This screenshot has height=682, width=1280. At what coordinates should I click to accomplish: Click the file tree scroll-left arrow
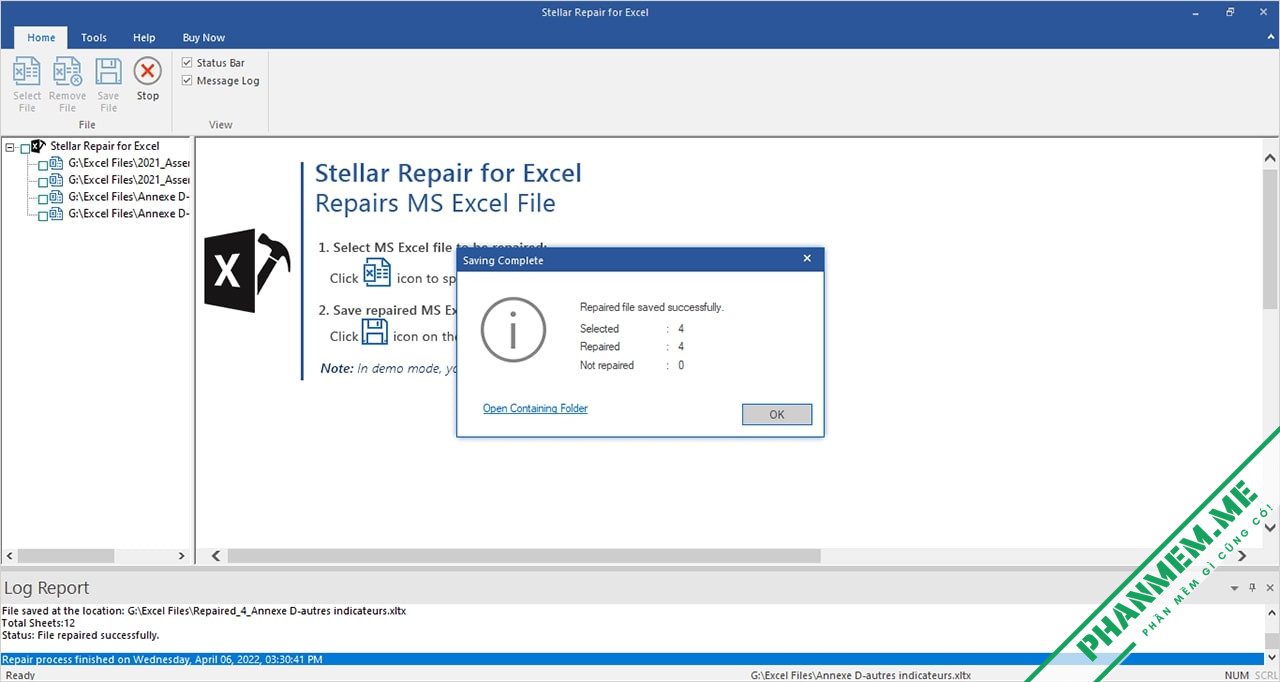coord(10,556)
